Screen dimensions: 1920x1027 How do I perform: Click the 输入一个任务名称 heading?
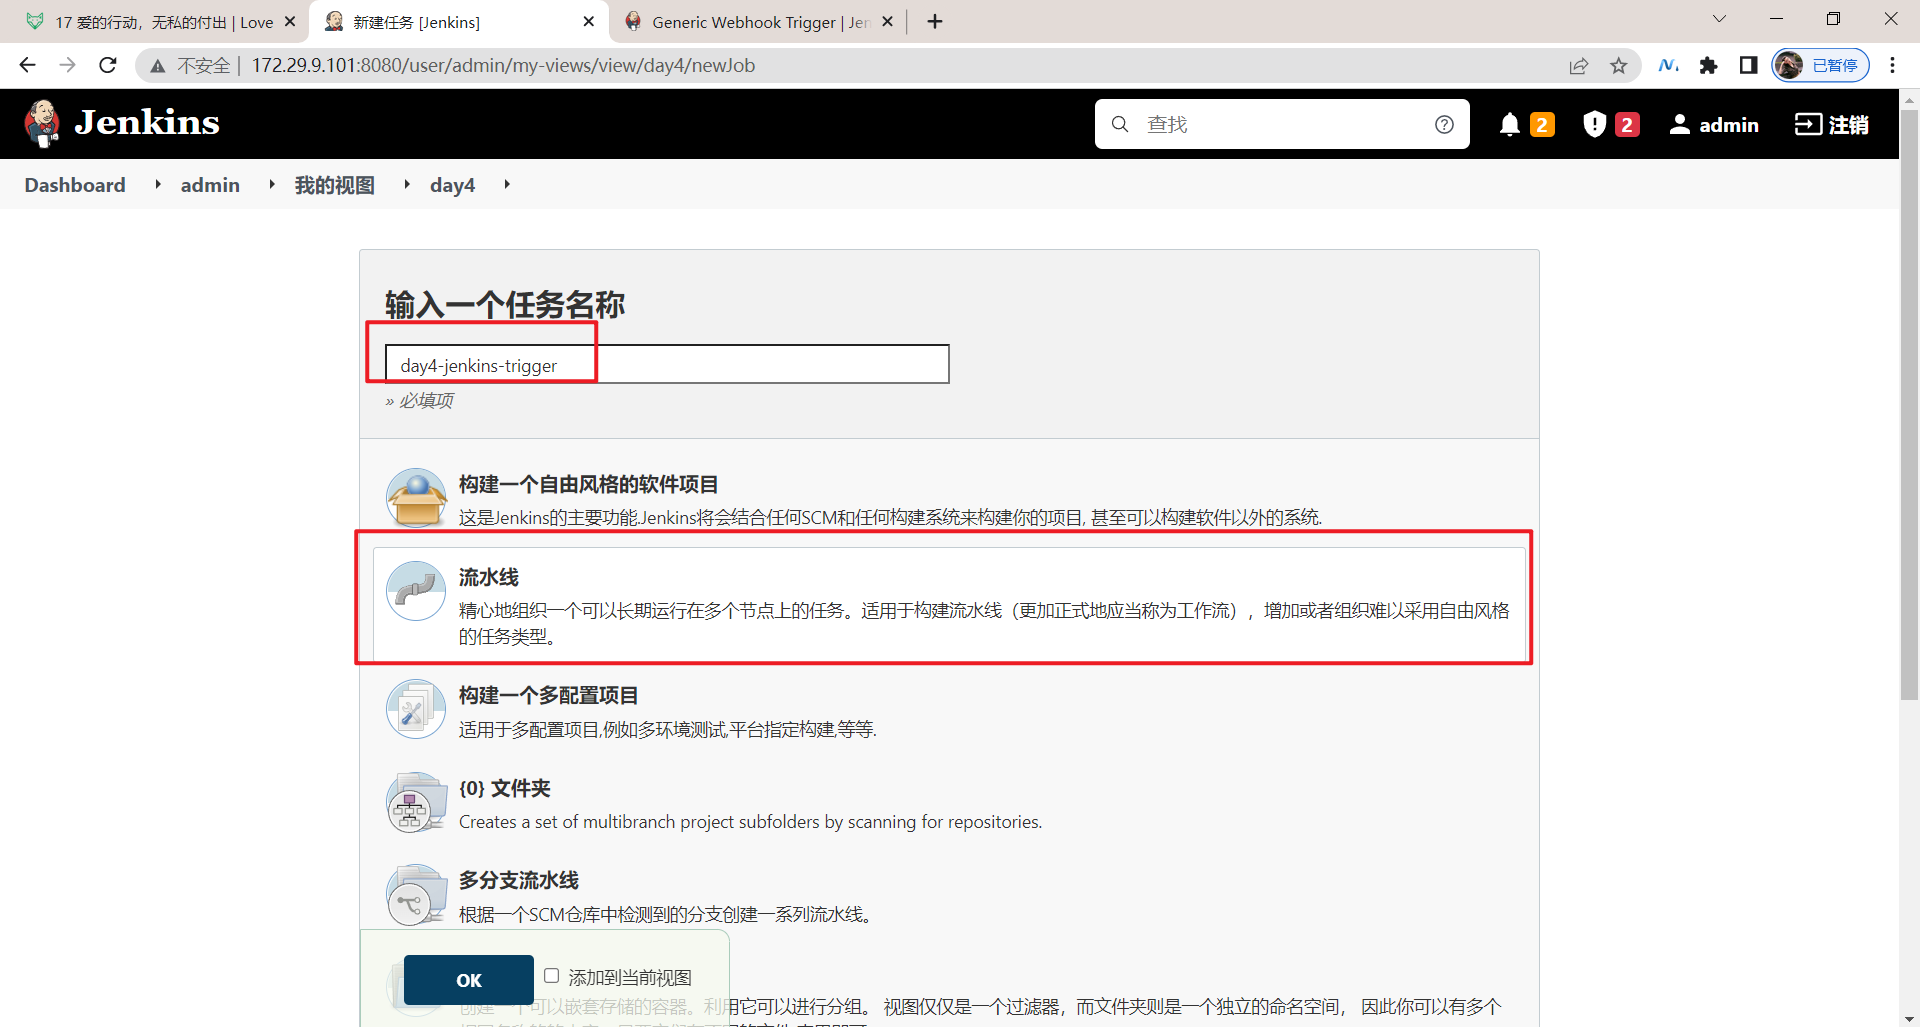point(505,304)
